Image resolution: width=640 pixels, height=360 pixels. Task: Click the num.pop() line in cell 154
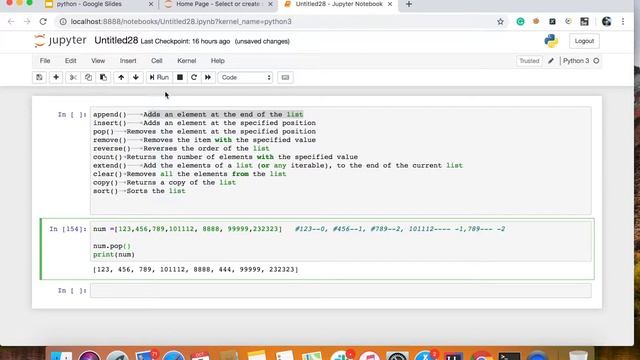112,246
